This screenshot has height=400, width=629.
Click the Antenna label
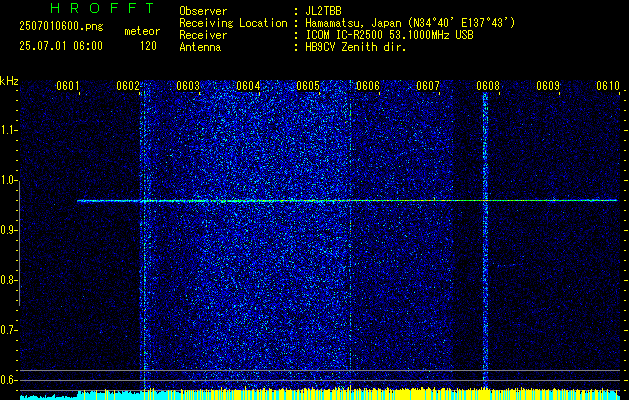pos(200,47)
